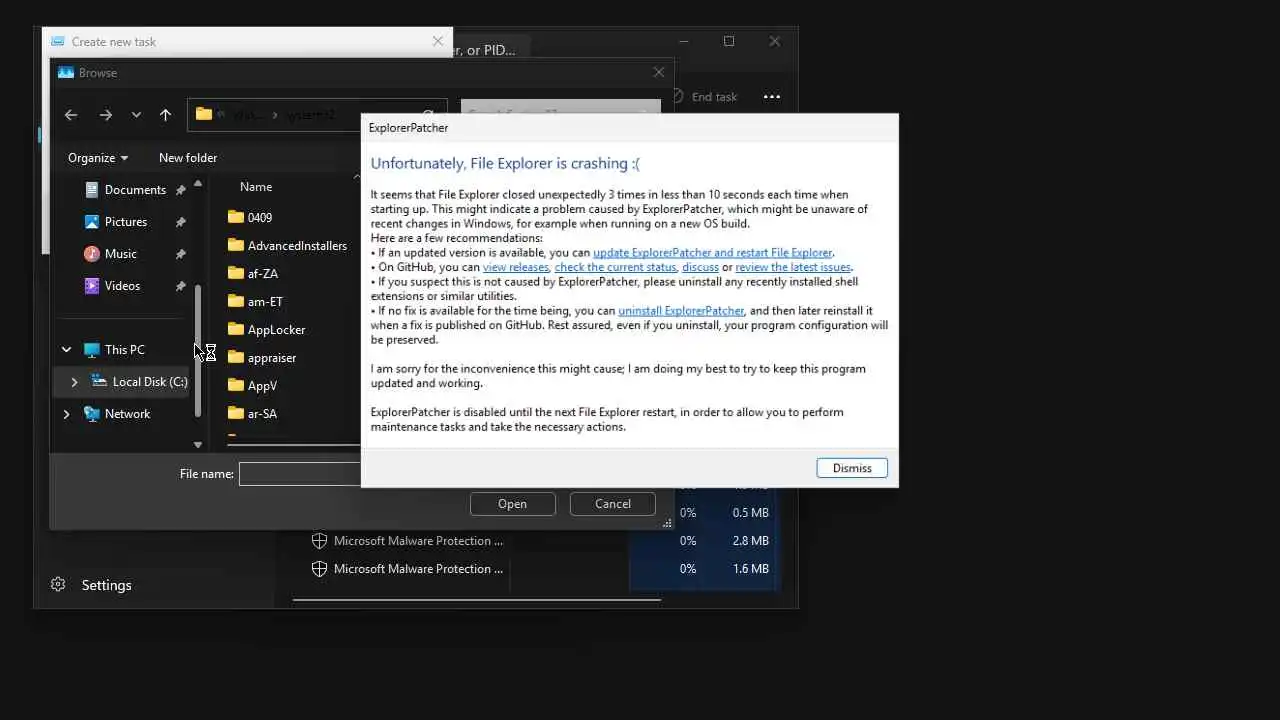The image size is (1280, 720).
Task: Click the Videos pin icon
Action: (x=180, y=286)
